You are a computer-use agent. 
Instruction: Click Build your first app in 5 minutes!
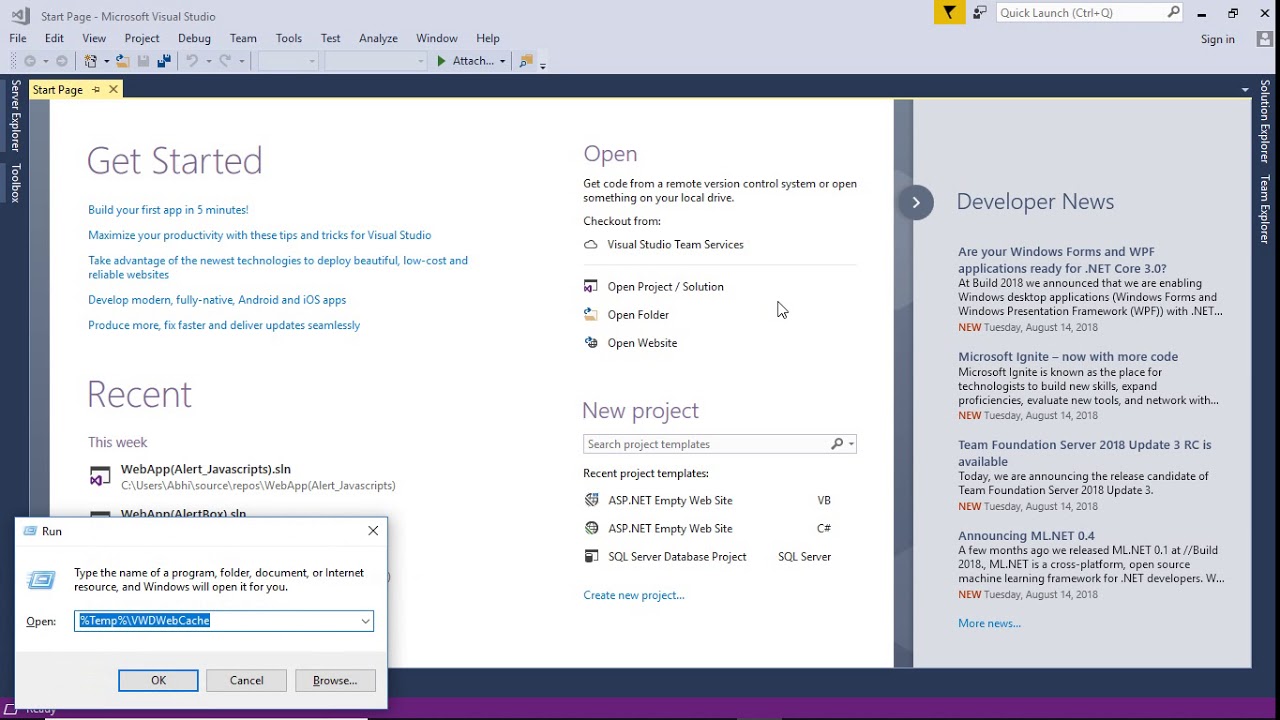click(x=168, y=210)
